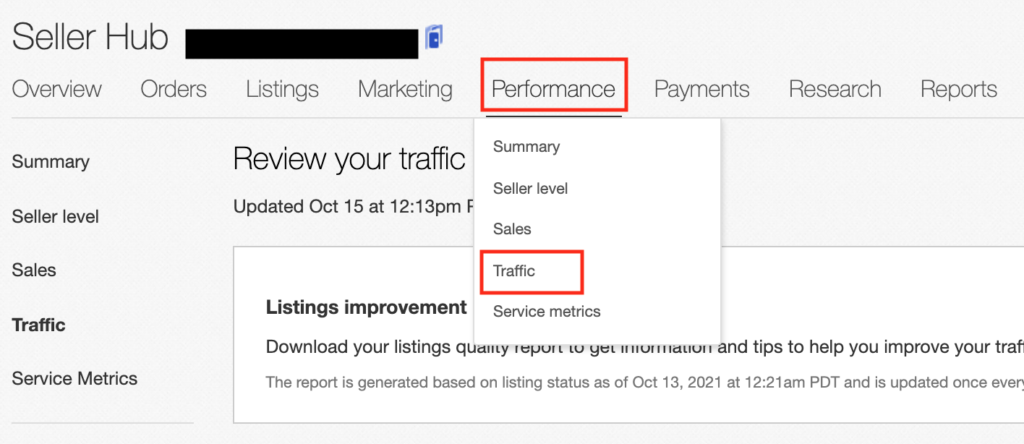
Task: Open Summary in the left sidebar
Action: point(50,162)
